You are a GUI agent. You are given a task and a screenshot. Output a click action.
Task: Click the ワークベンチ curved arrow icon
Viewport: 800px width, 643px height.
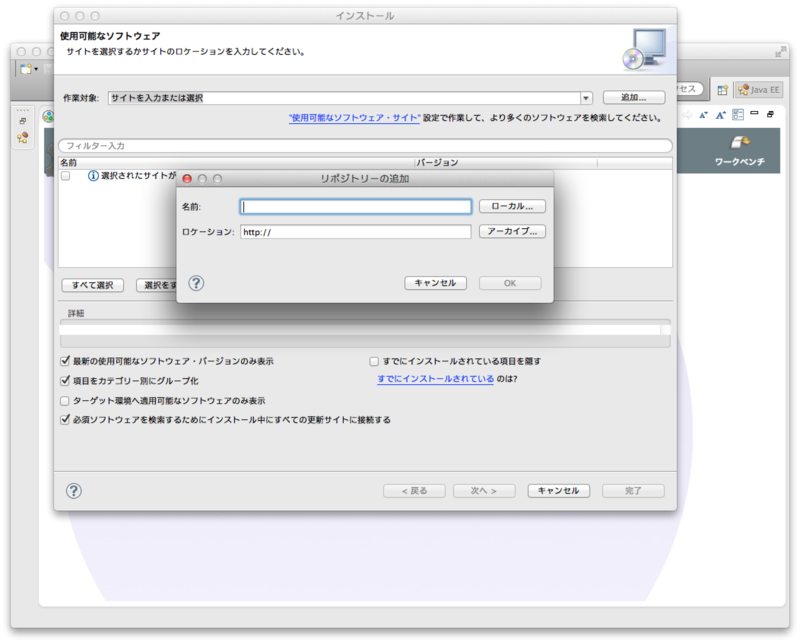(740, 140)
